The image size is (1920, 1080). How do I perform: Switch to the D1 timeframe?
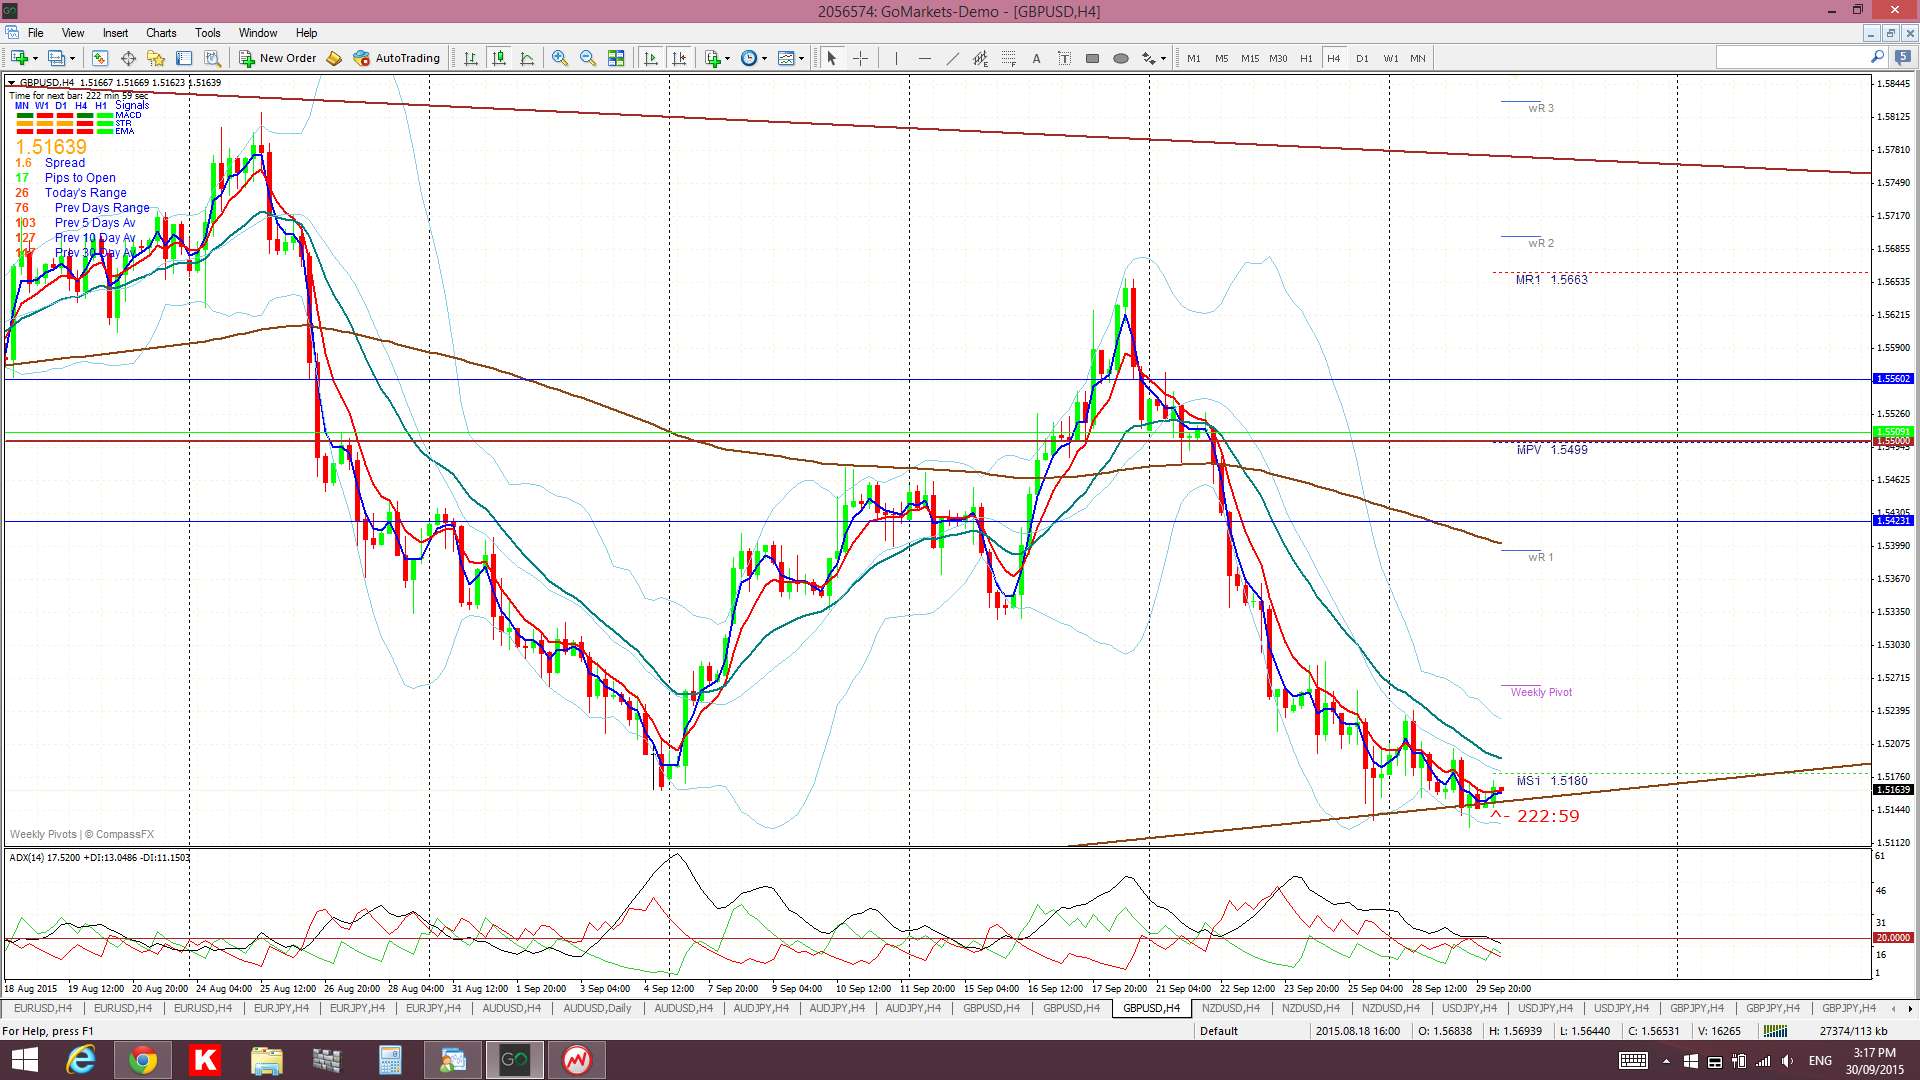(1362, 58)
